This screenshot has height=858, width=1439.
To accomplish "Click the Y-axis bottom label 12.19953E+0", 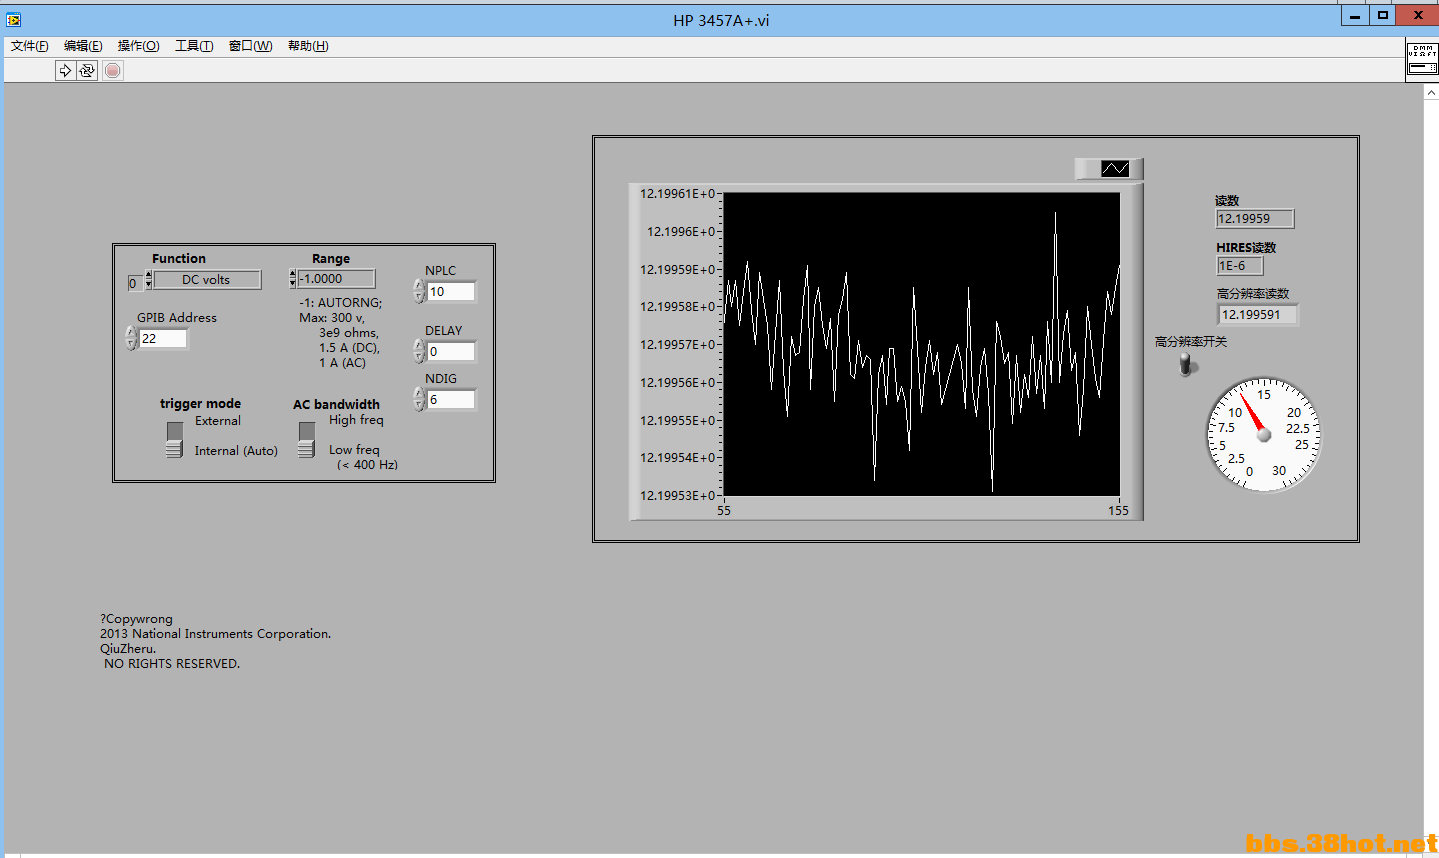I will coord(677,496).
